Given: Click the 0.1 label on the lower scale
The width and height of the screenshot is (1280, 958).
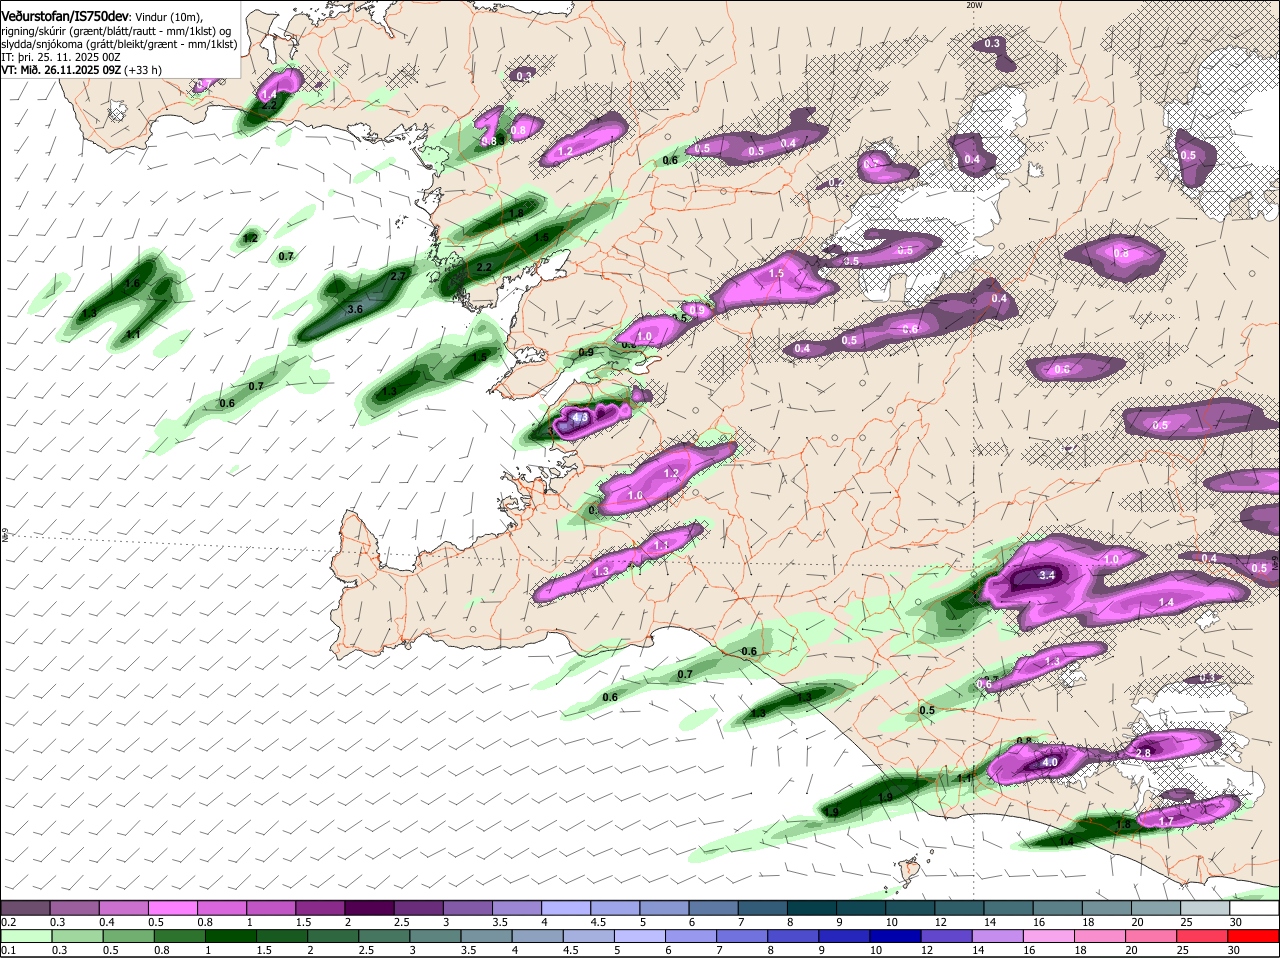Looking at the screenshot, I should (x=8, y=950).
